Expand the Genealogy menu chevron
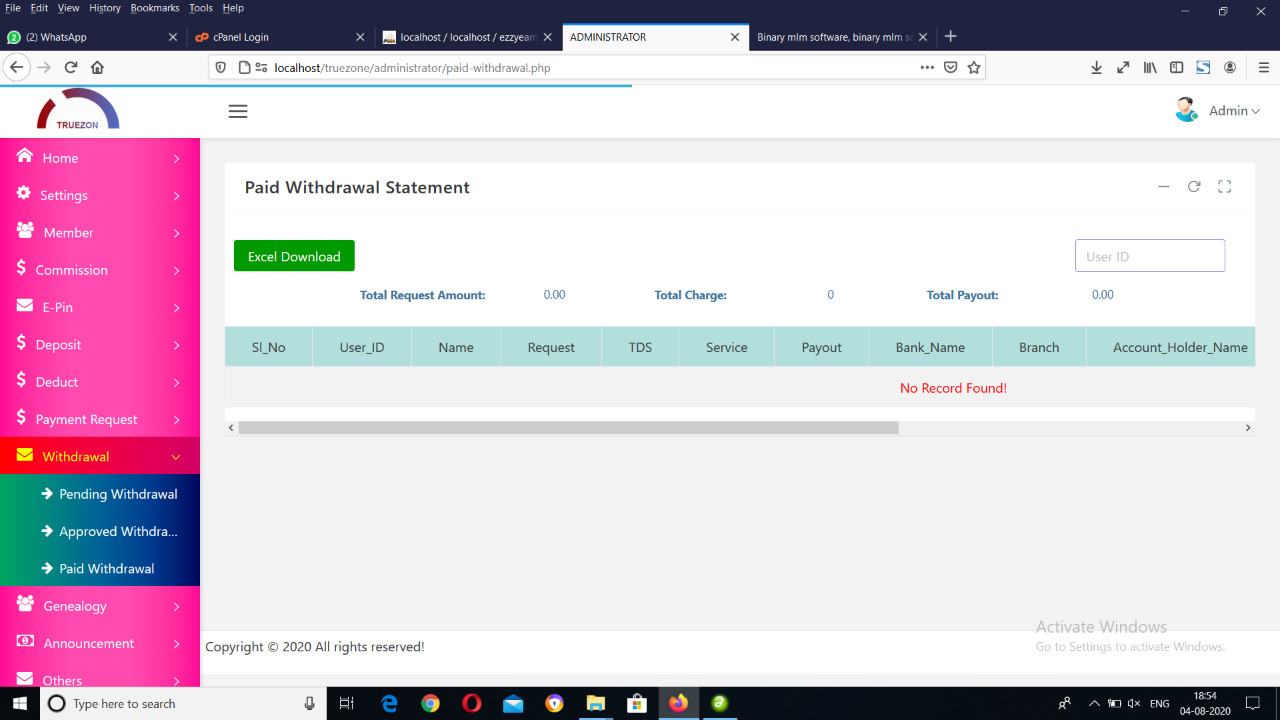Viewport: 1280px width, 720px height. [x=176, y=607]
